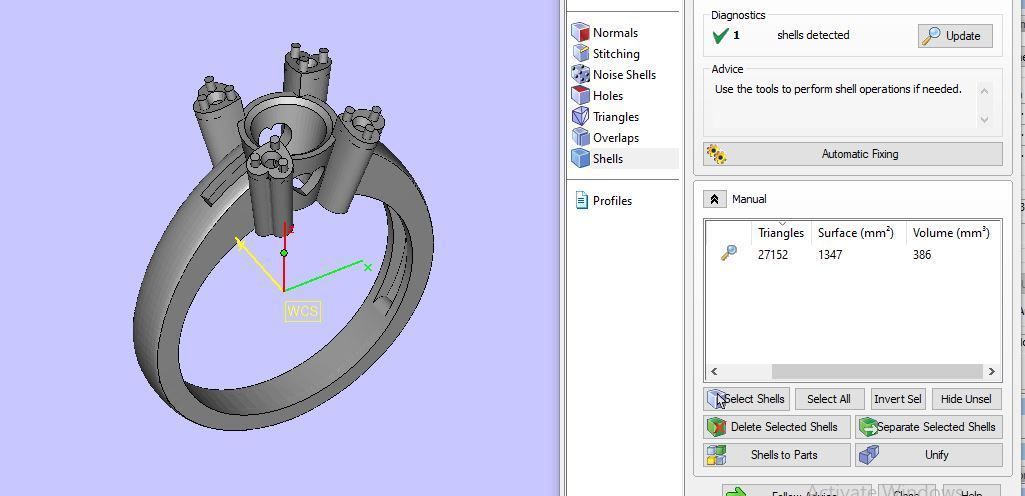
Task: Click surface value 1347
Action: 830,255
